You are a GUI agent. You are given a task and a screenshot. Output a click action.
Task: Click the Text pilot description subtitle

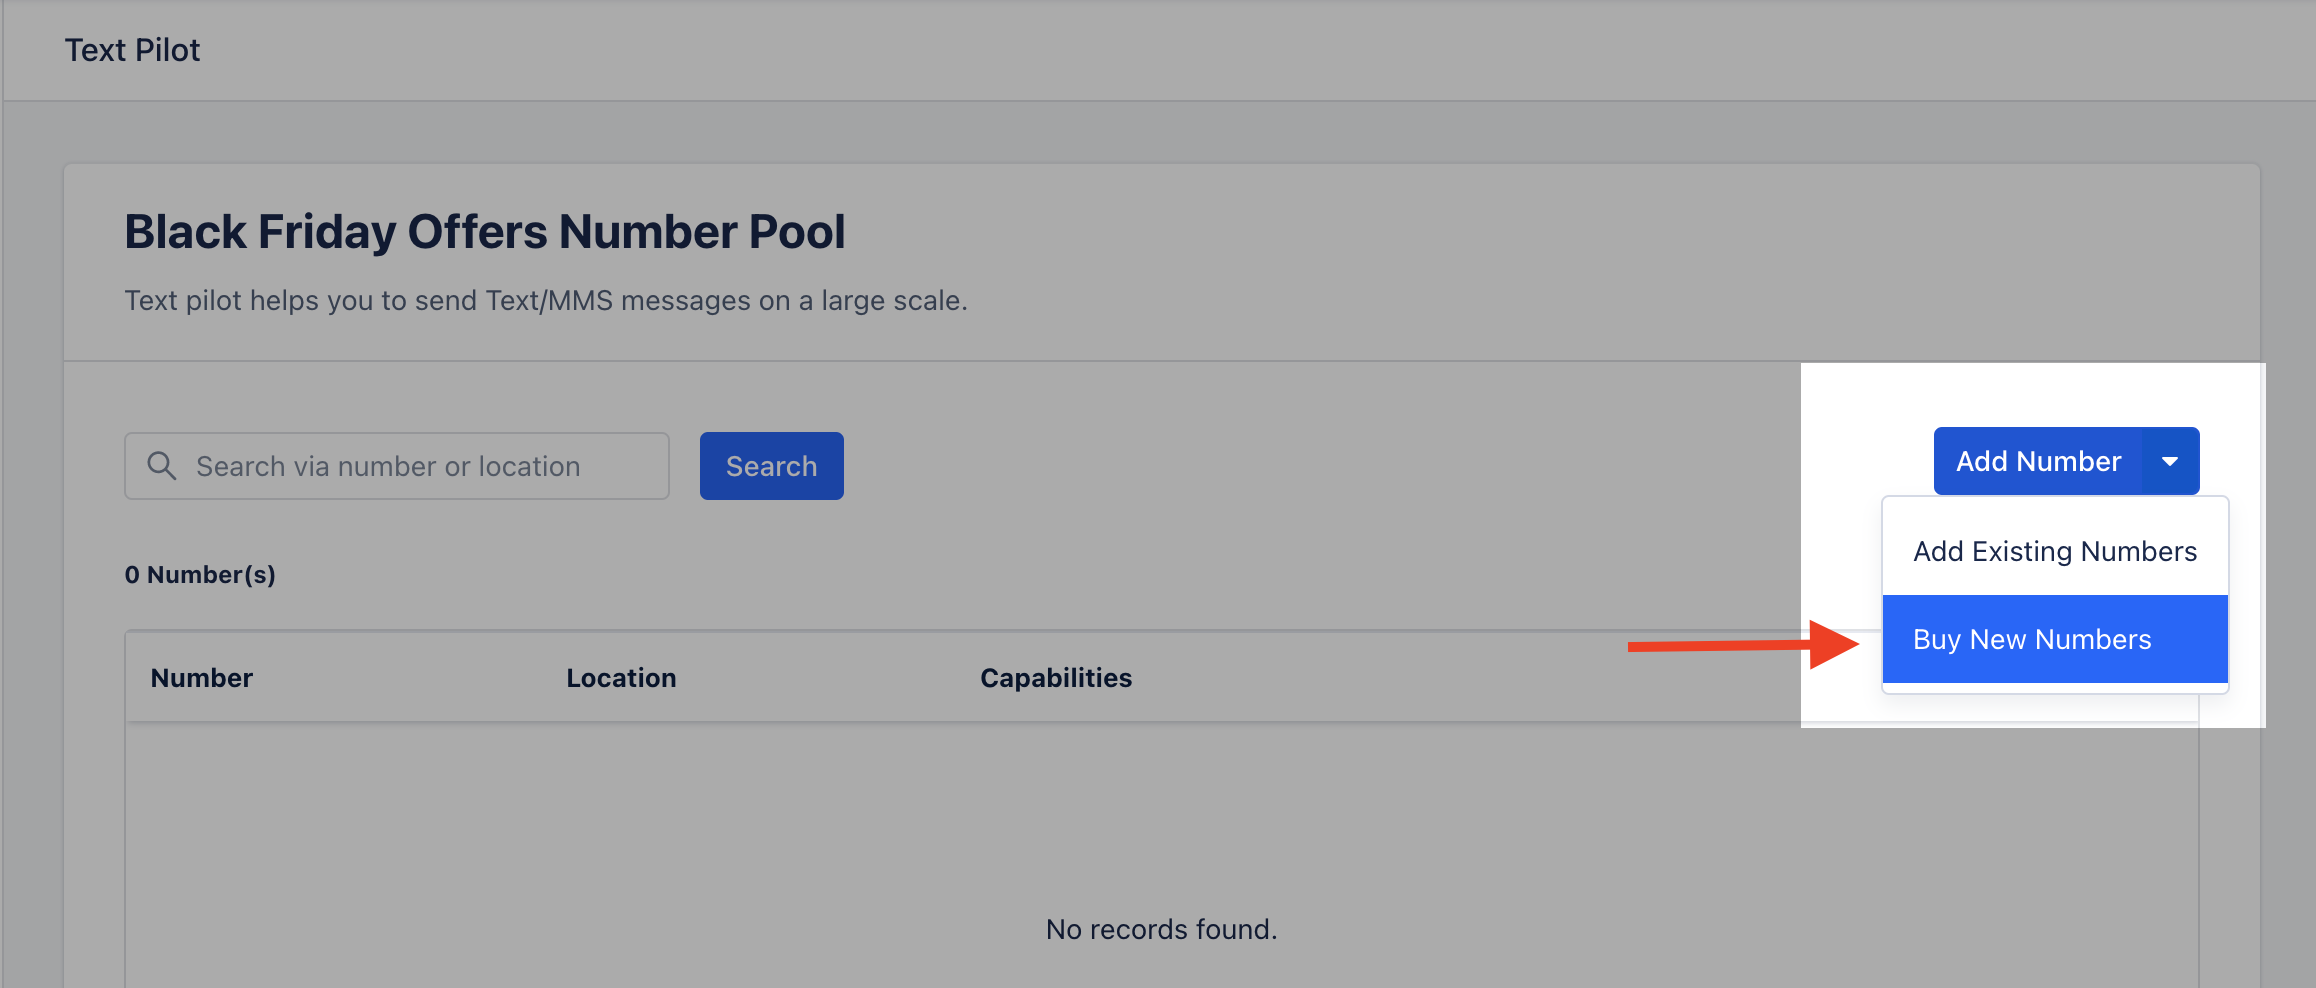click(546, 300)
